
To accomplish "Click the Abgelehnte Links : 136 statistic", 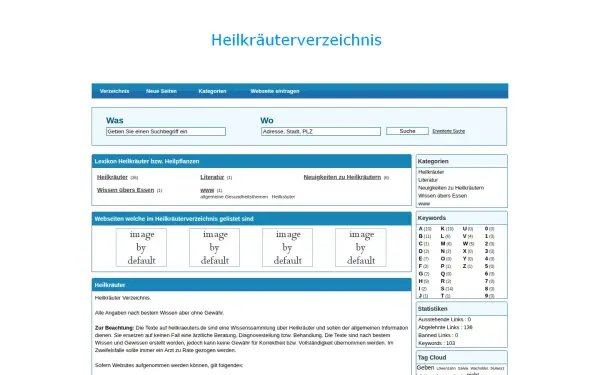I will (x=445, y=327).
